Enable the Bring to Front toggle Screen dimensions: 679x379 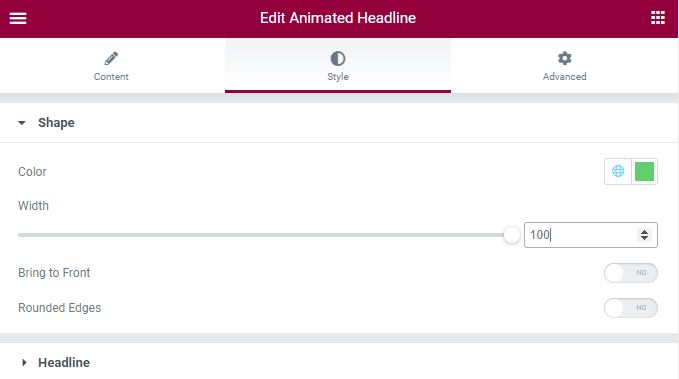click(630, 273)
